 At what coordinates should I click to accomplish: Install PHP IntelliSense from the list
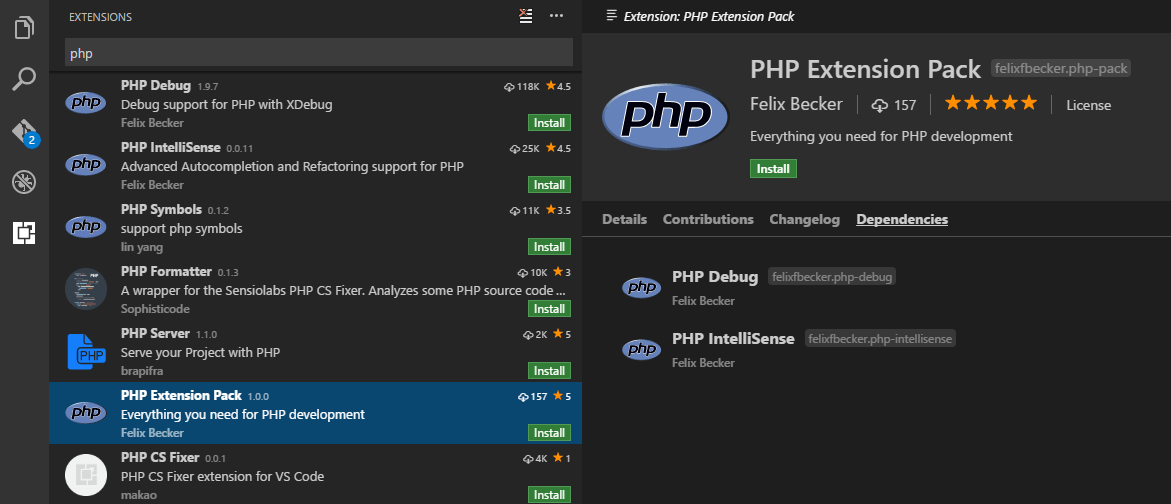click(549, 185)
